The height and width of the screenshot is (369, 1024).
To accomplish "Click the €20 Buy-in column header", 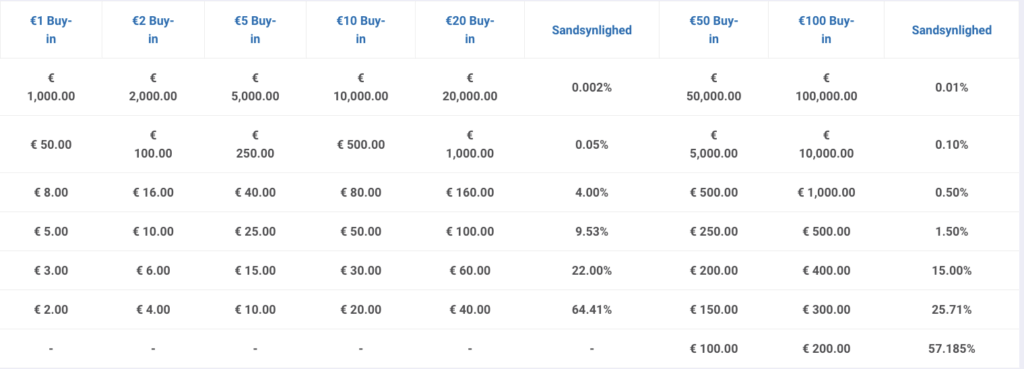I will (x=470, y=29).
